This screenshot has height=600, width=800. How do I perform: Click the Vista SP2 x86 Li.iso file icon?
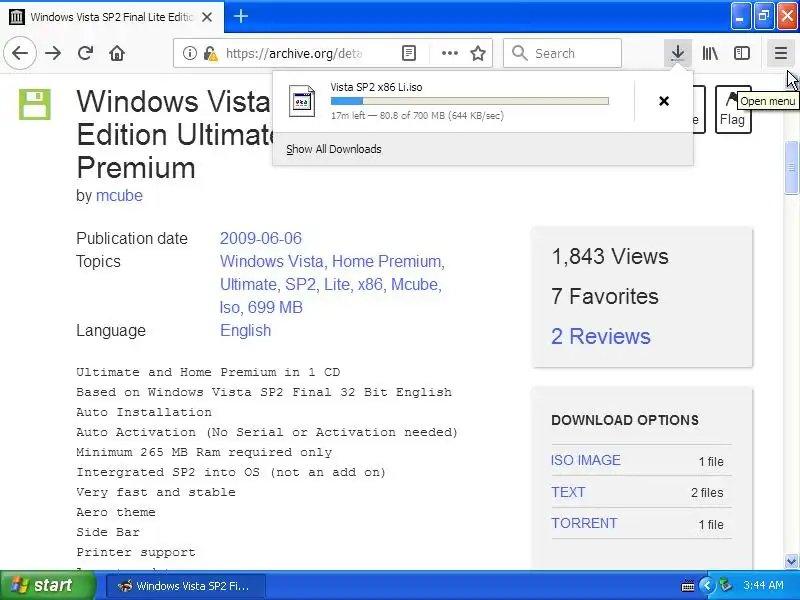point(302,101)
